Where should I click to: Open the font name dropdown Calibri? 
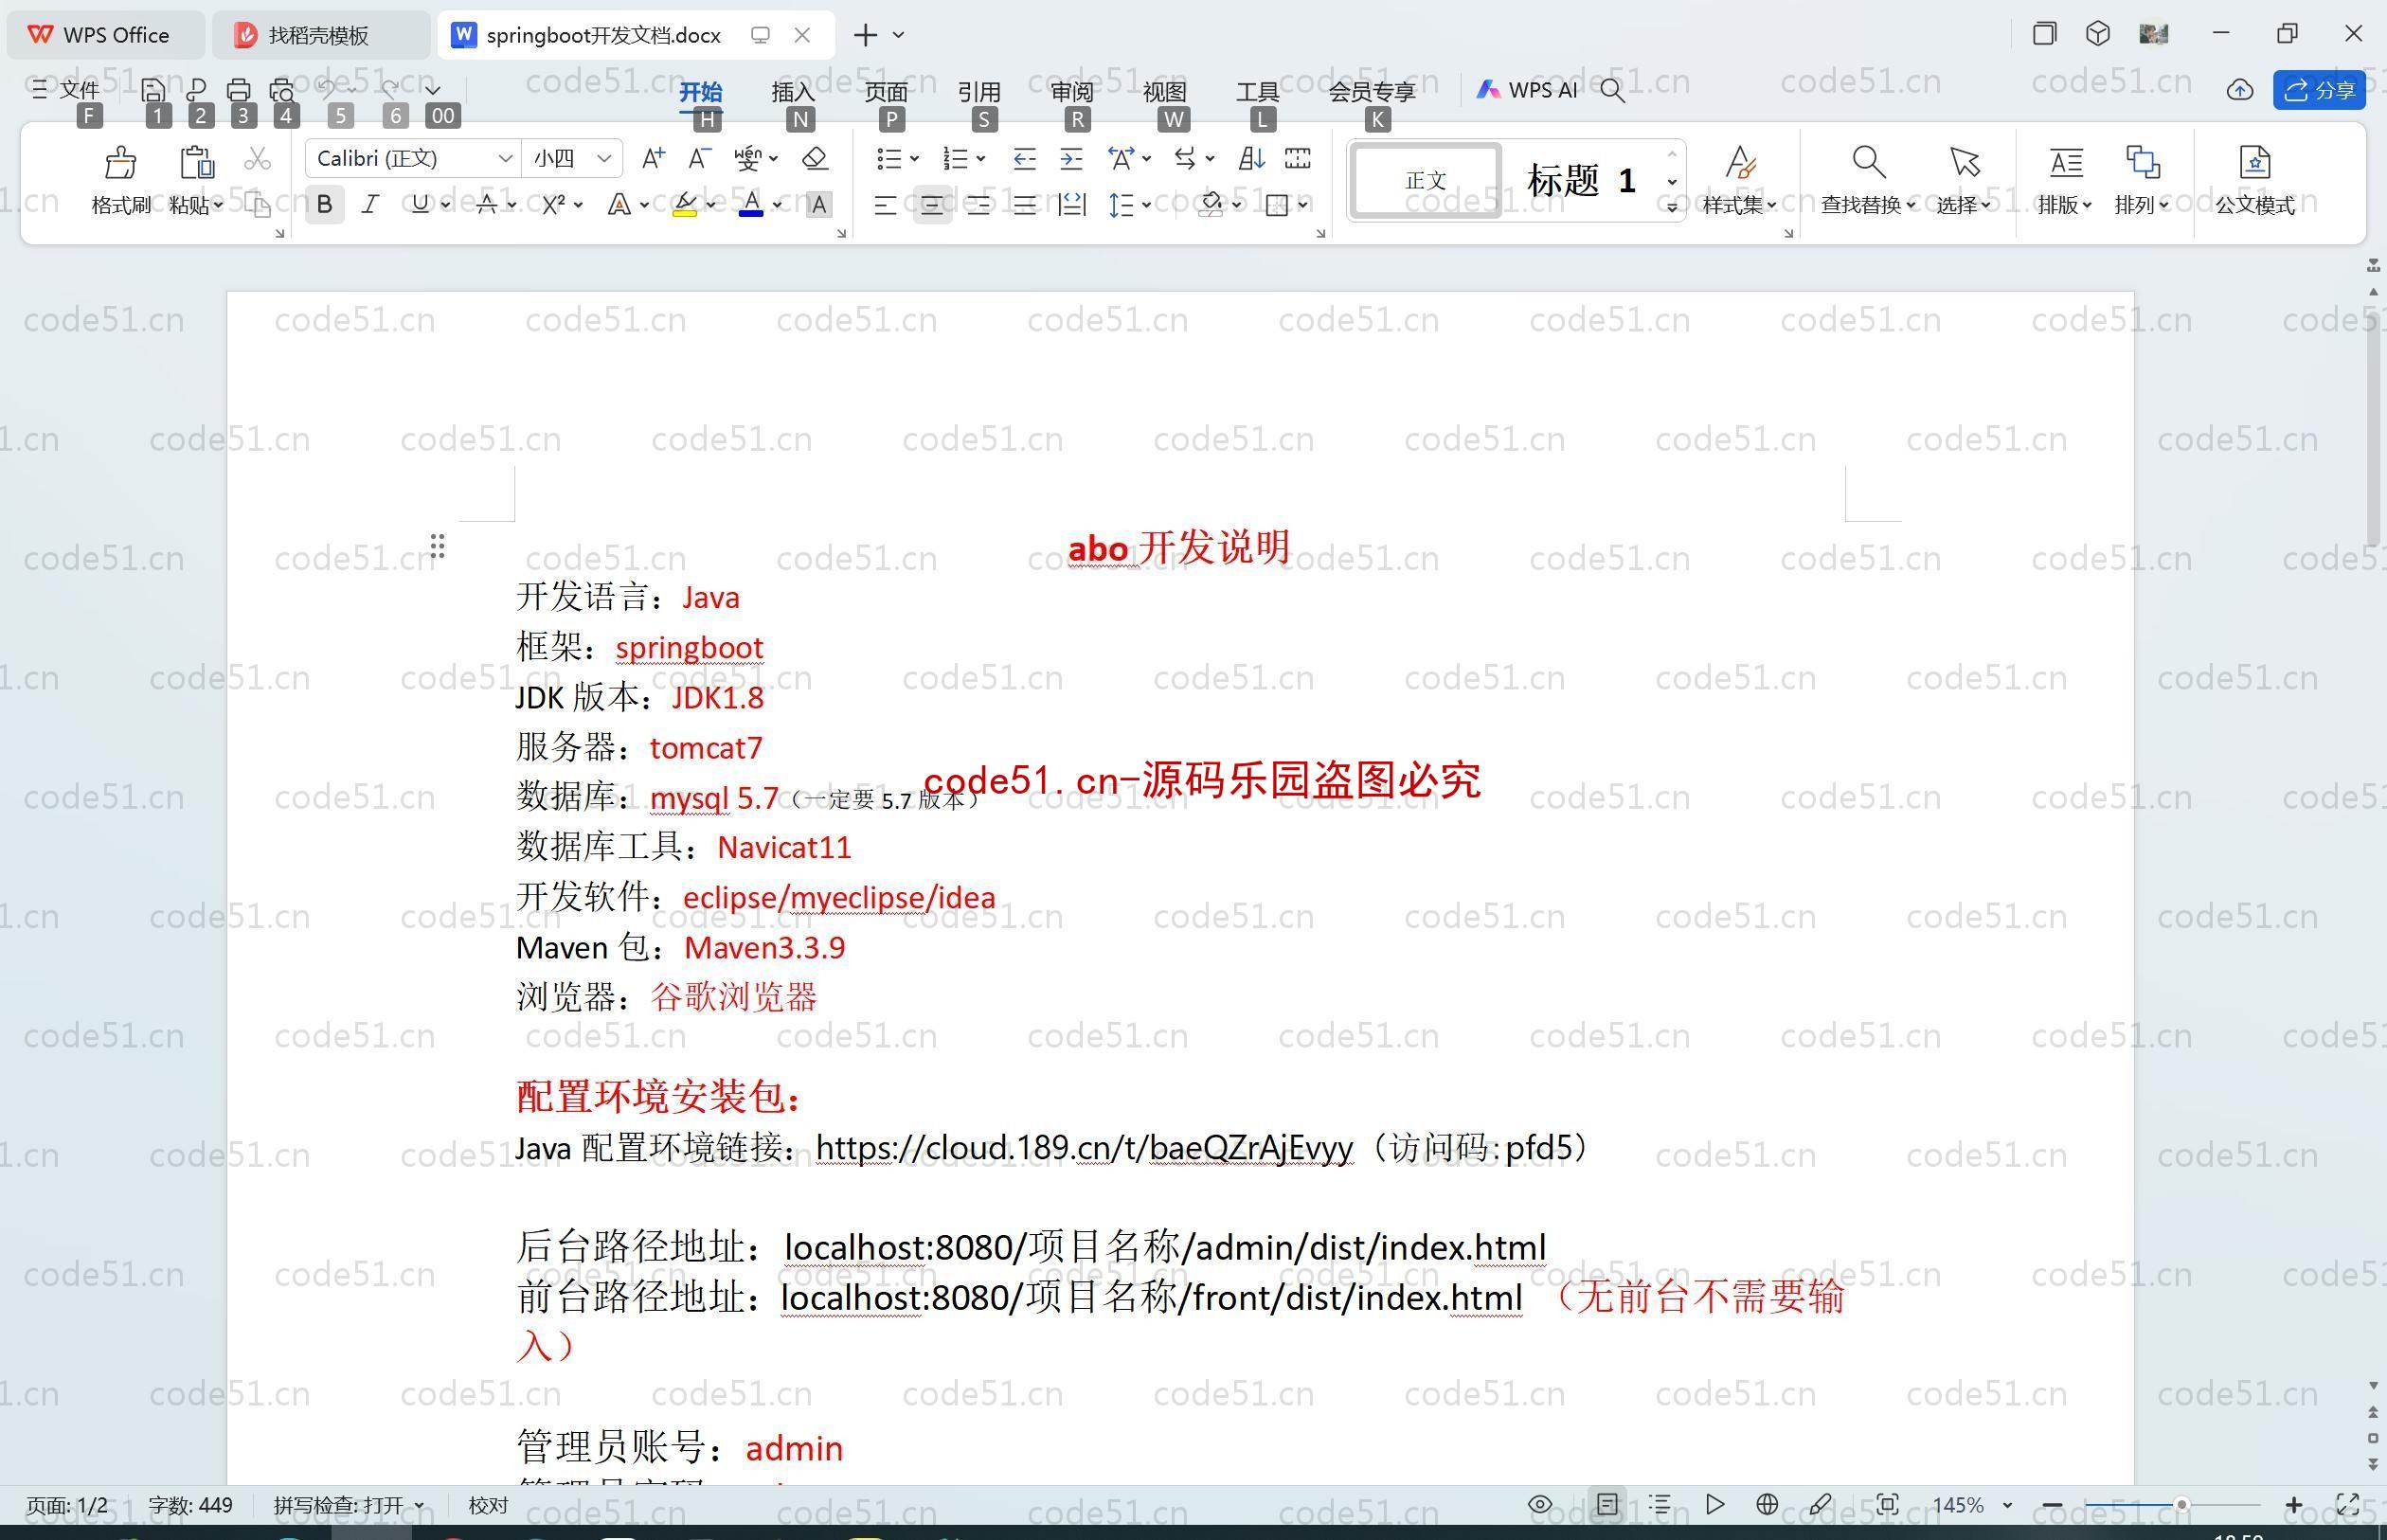[x=505, y=158]
